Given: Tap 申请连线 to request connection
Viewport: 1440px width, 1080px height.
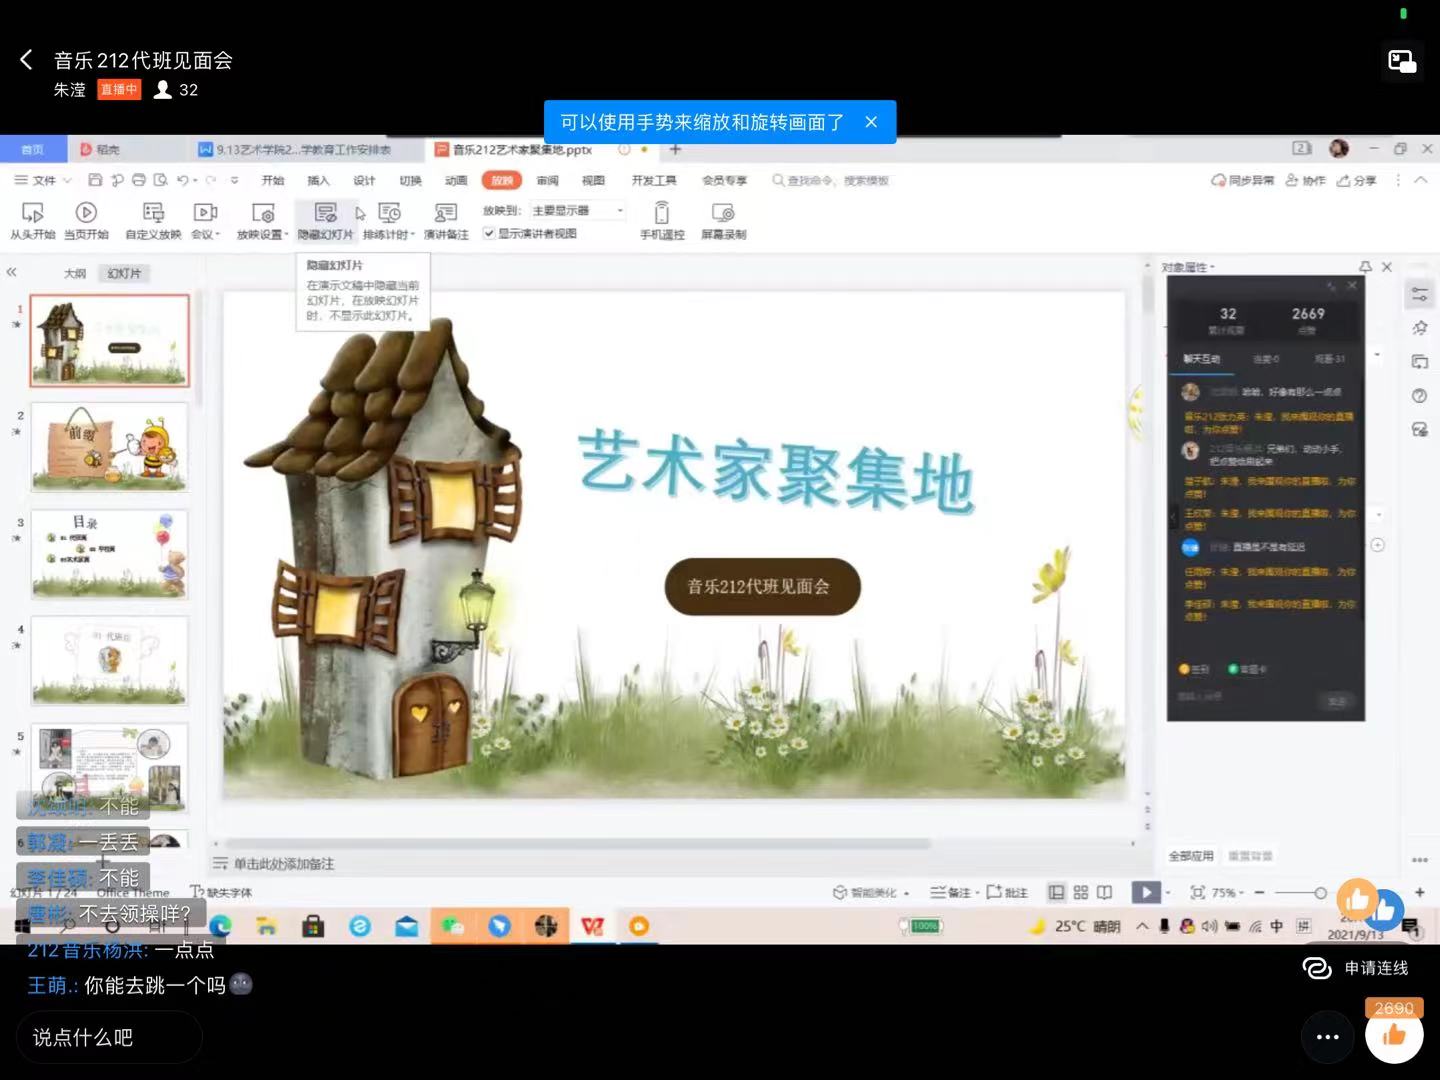Looking at the screenshot, I should pyautogui.click(x=1356, y=968).
